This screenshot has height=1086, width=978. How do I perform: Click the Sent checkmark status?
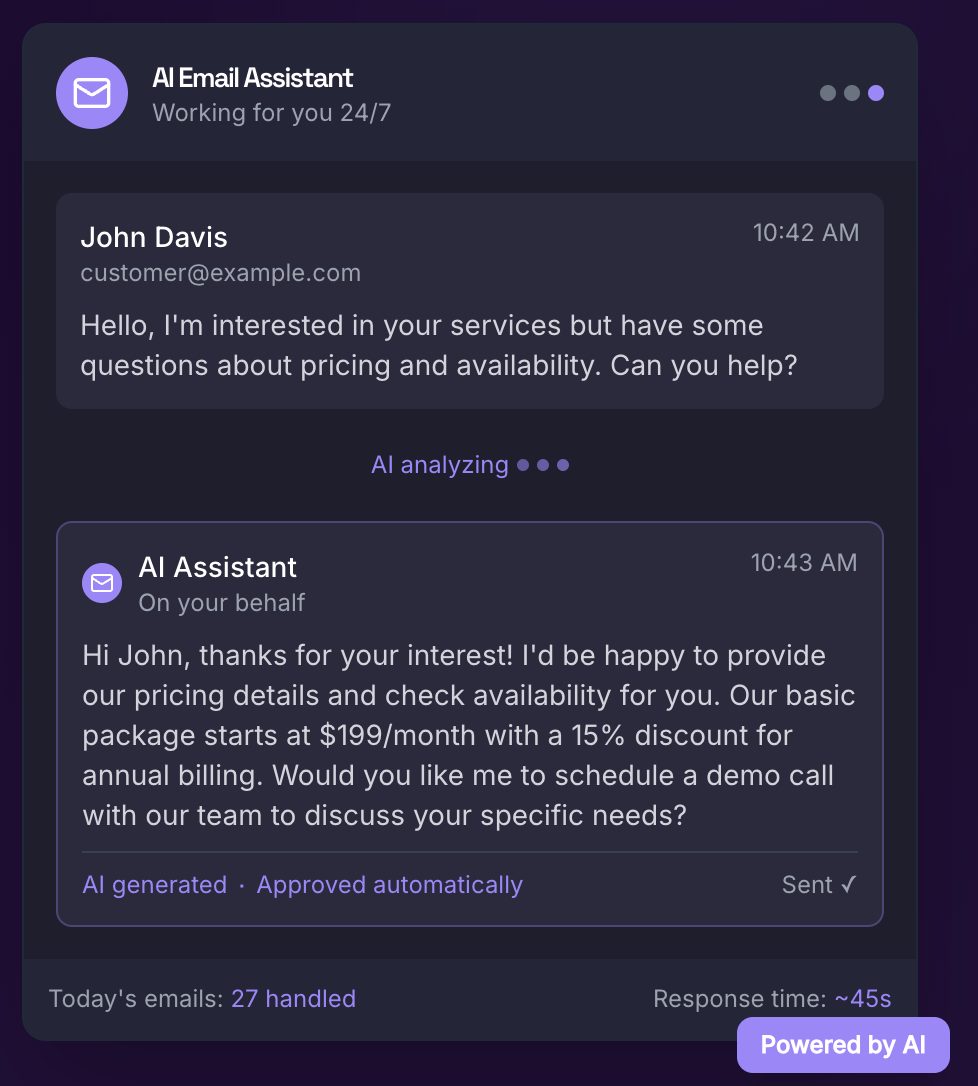[x=819, y=885]
